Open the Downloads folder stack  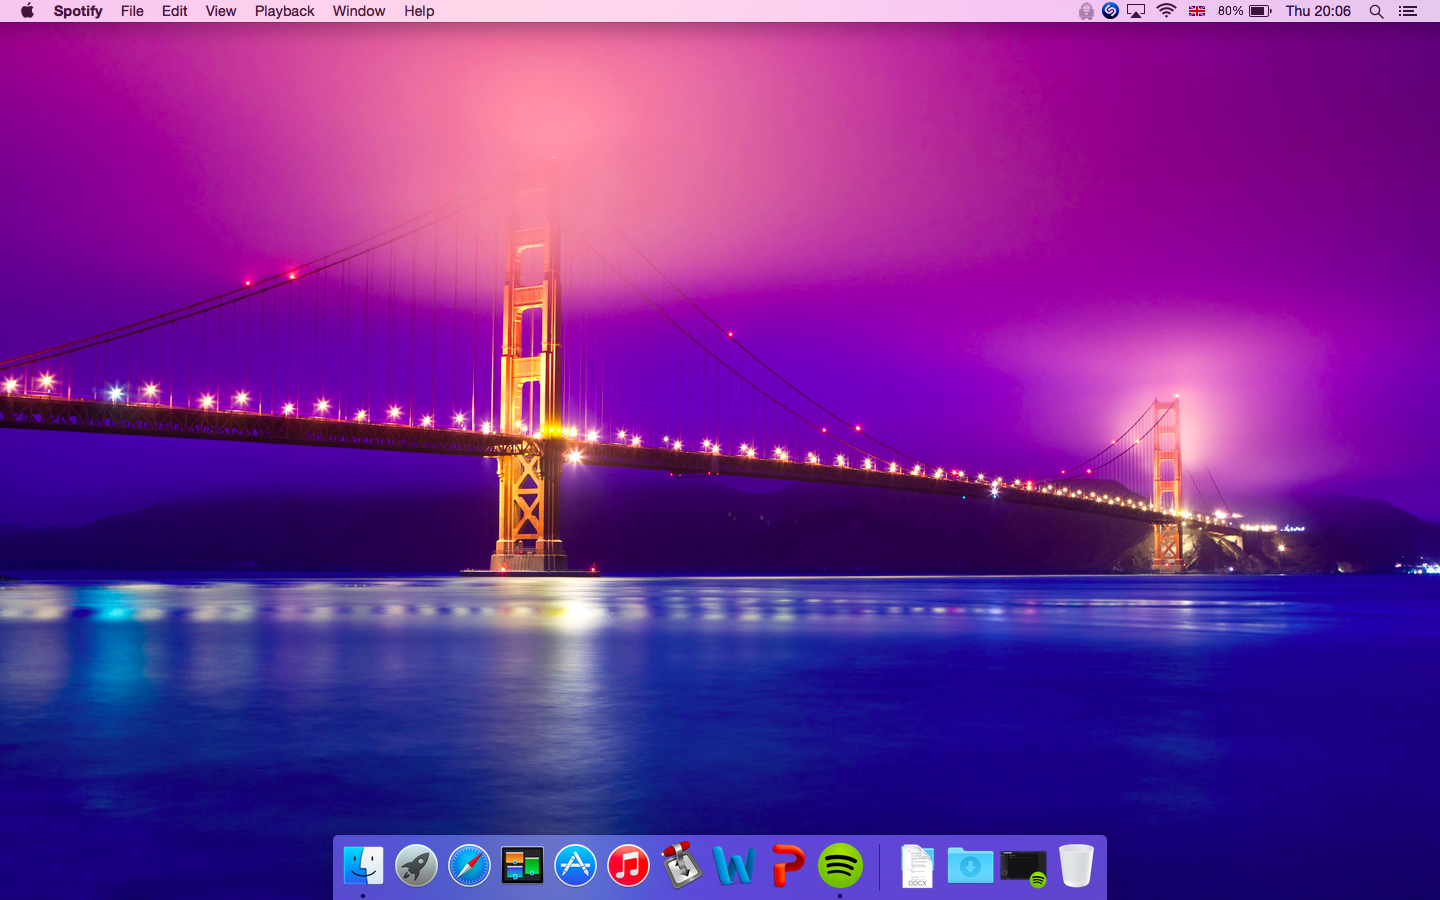[x=970, y=865]
